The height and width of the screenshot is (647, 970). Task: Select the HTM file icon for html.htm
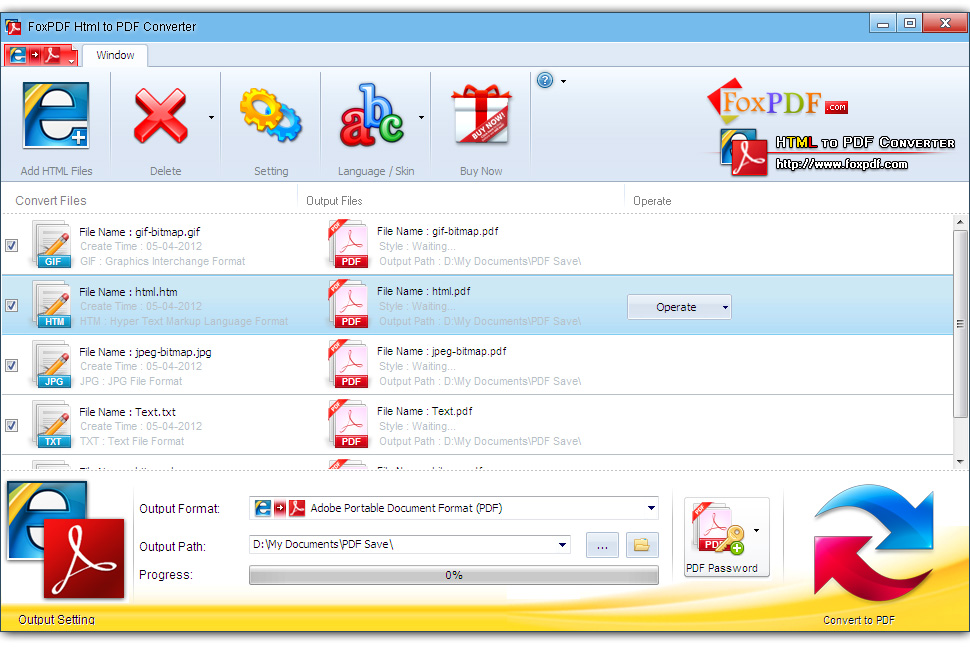point(52,305)
